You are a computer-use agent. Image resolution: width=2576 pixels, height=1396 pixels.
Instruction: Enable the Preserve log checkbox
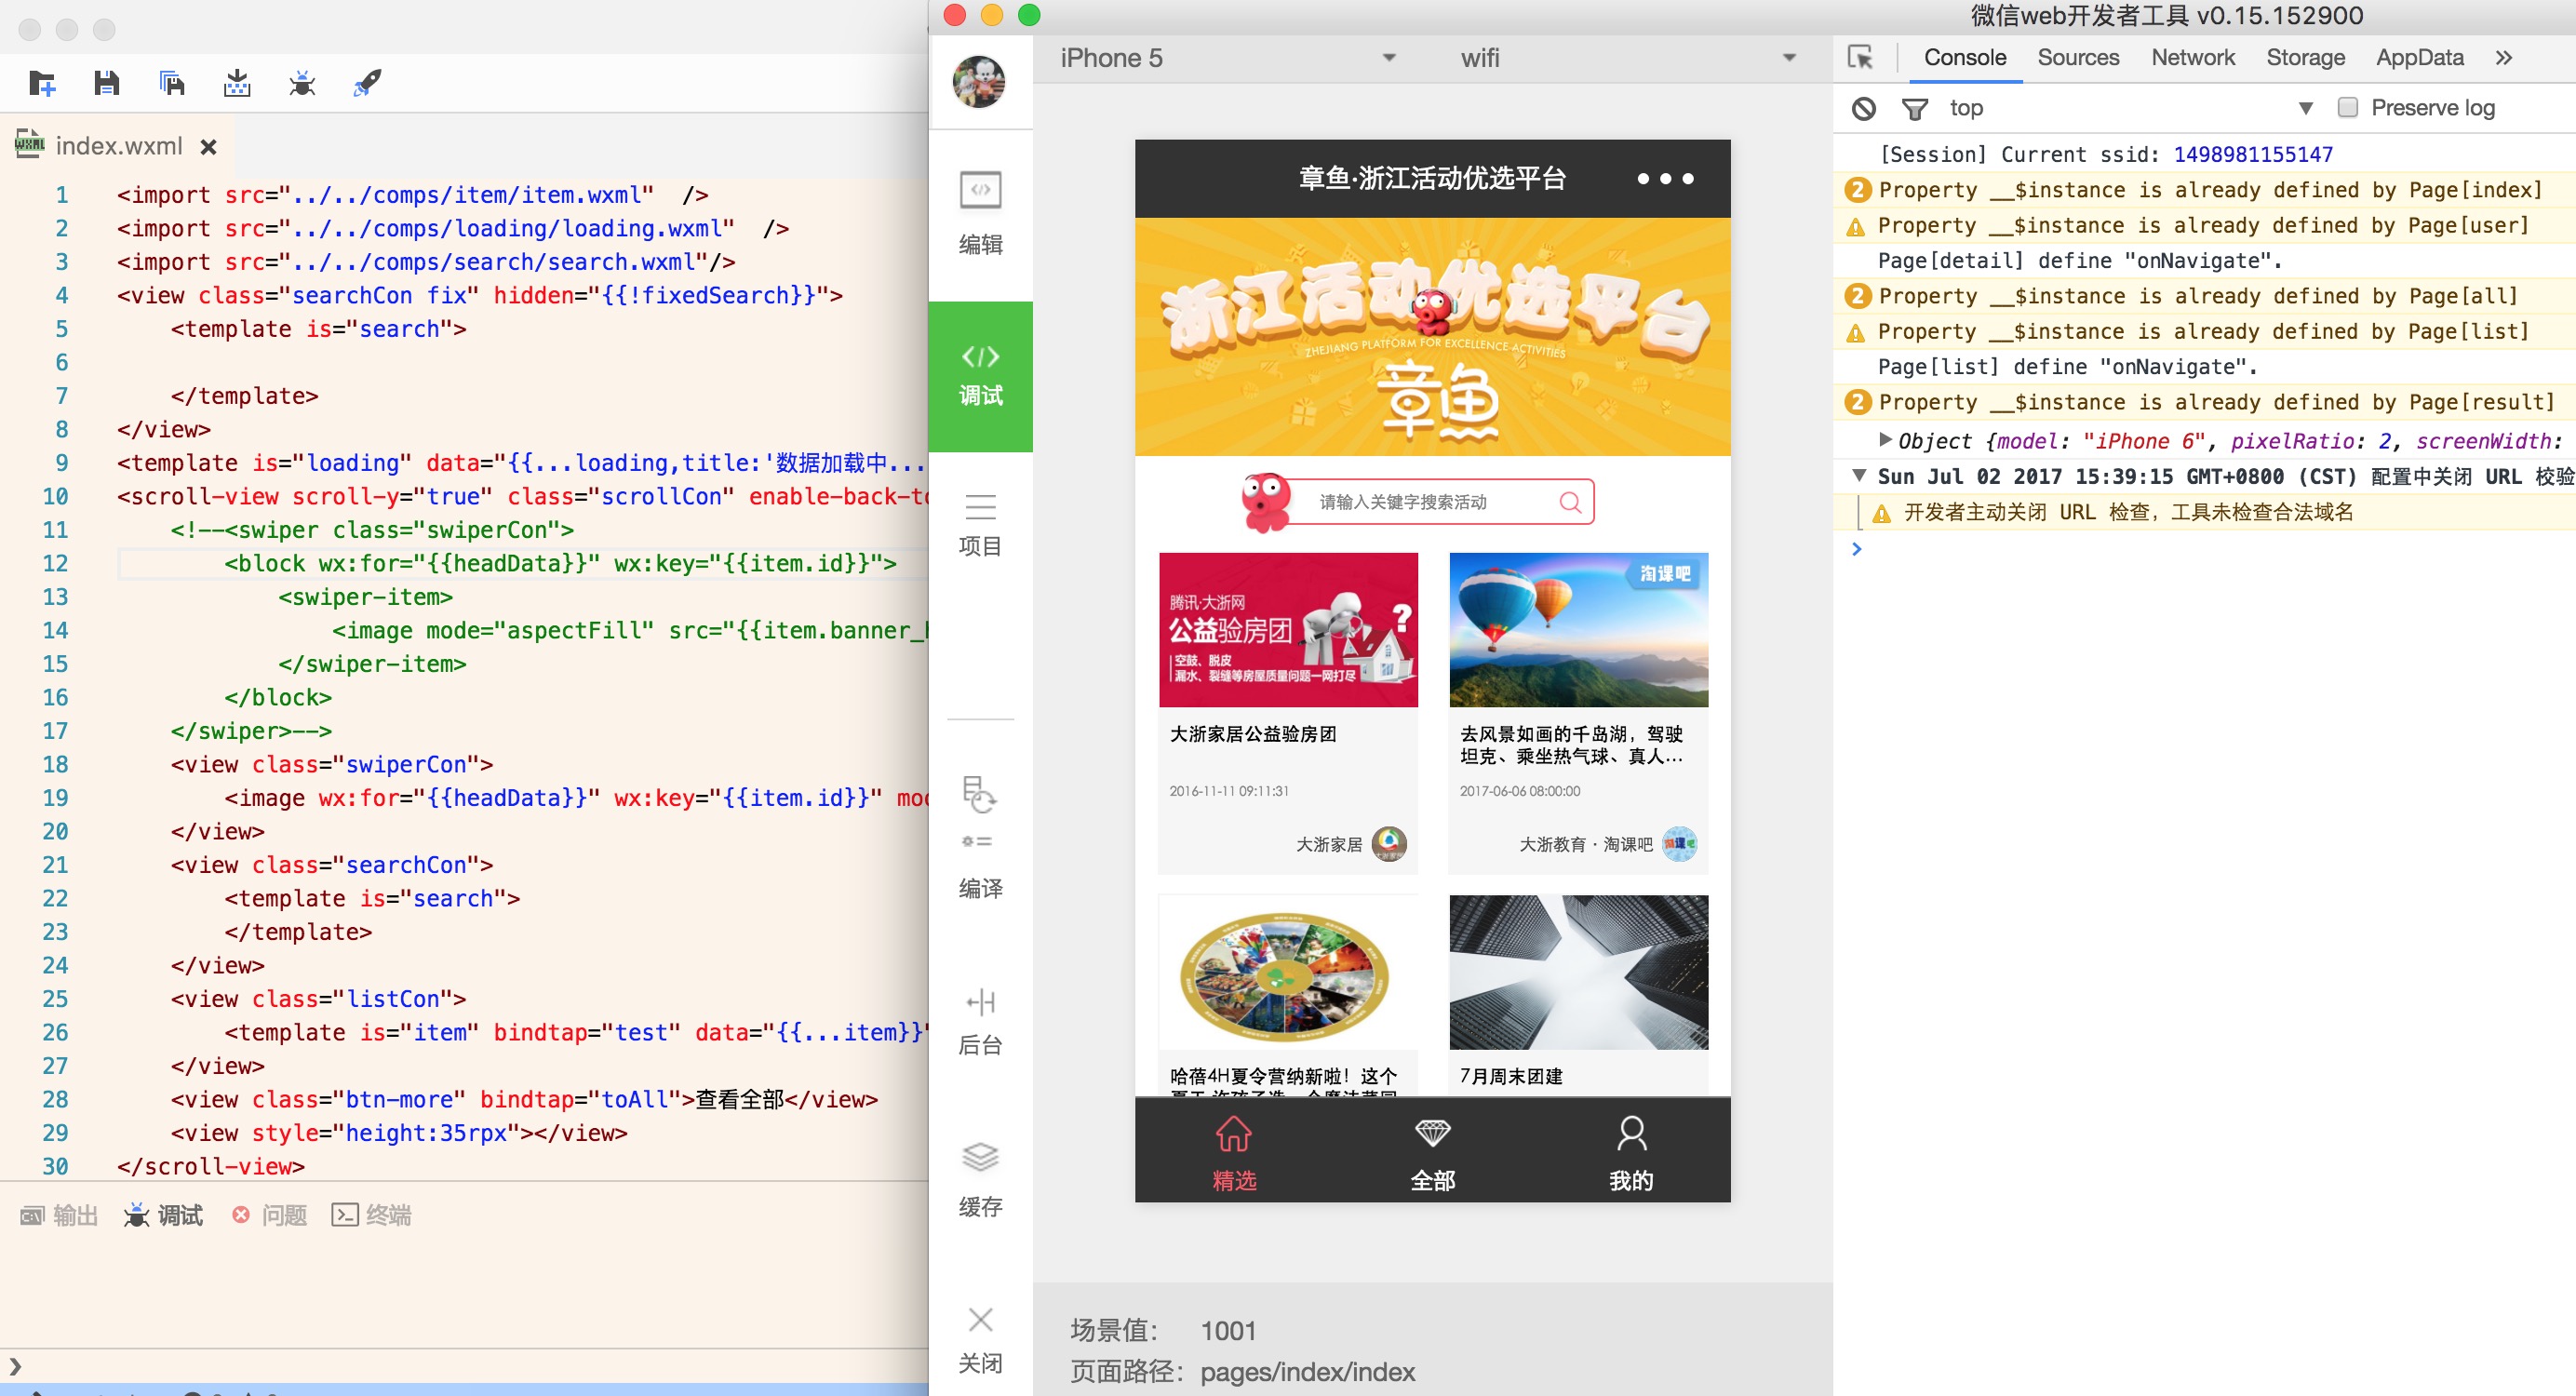click(2347, 107)
